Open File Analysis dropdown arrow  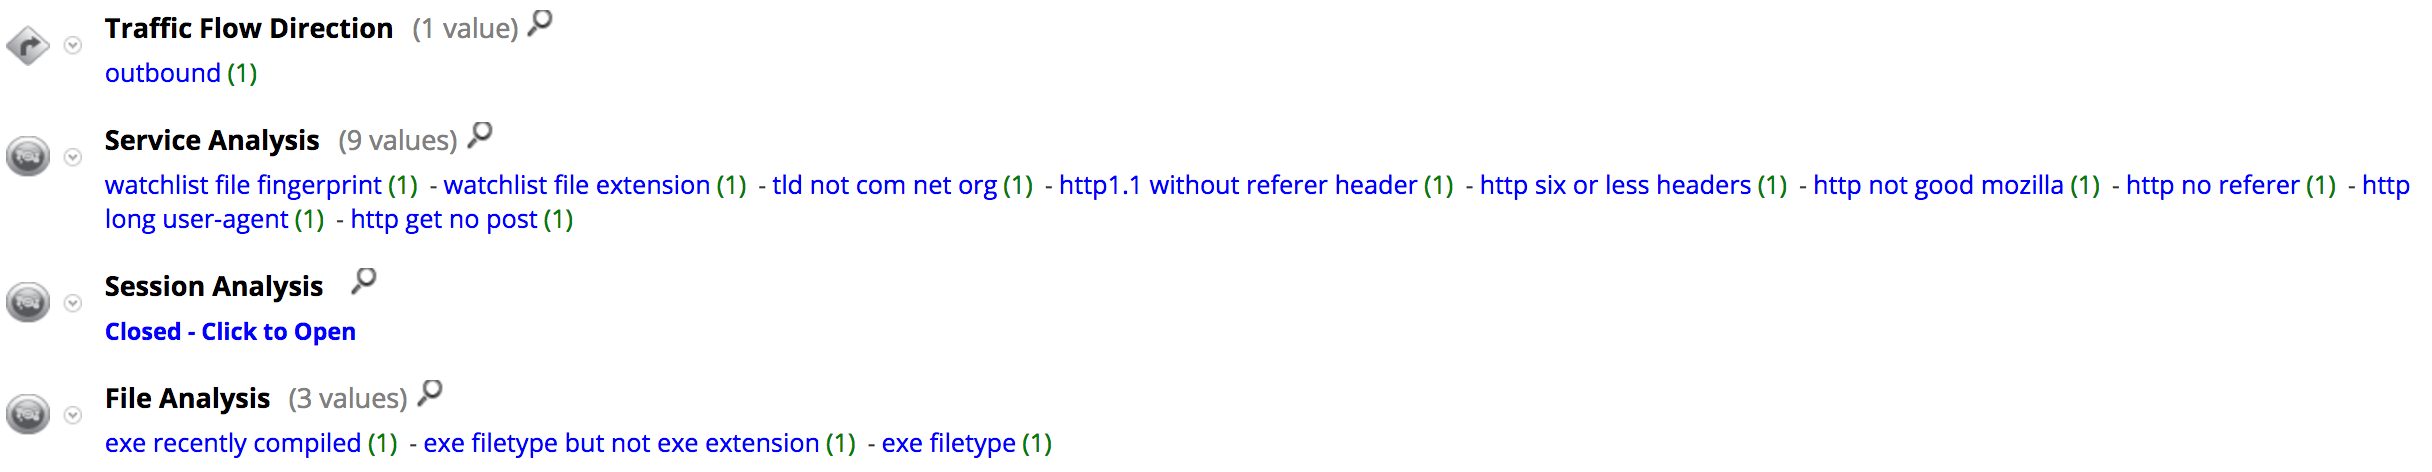tap(73, 415)
